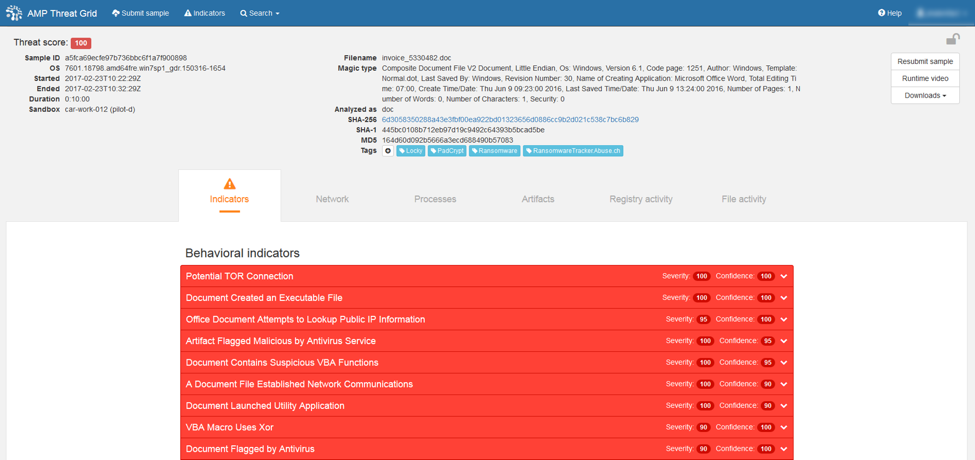Select the Ransomware tag
Viewport: 975px width, 460px height.
[495, 151]
